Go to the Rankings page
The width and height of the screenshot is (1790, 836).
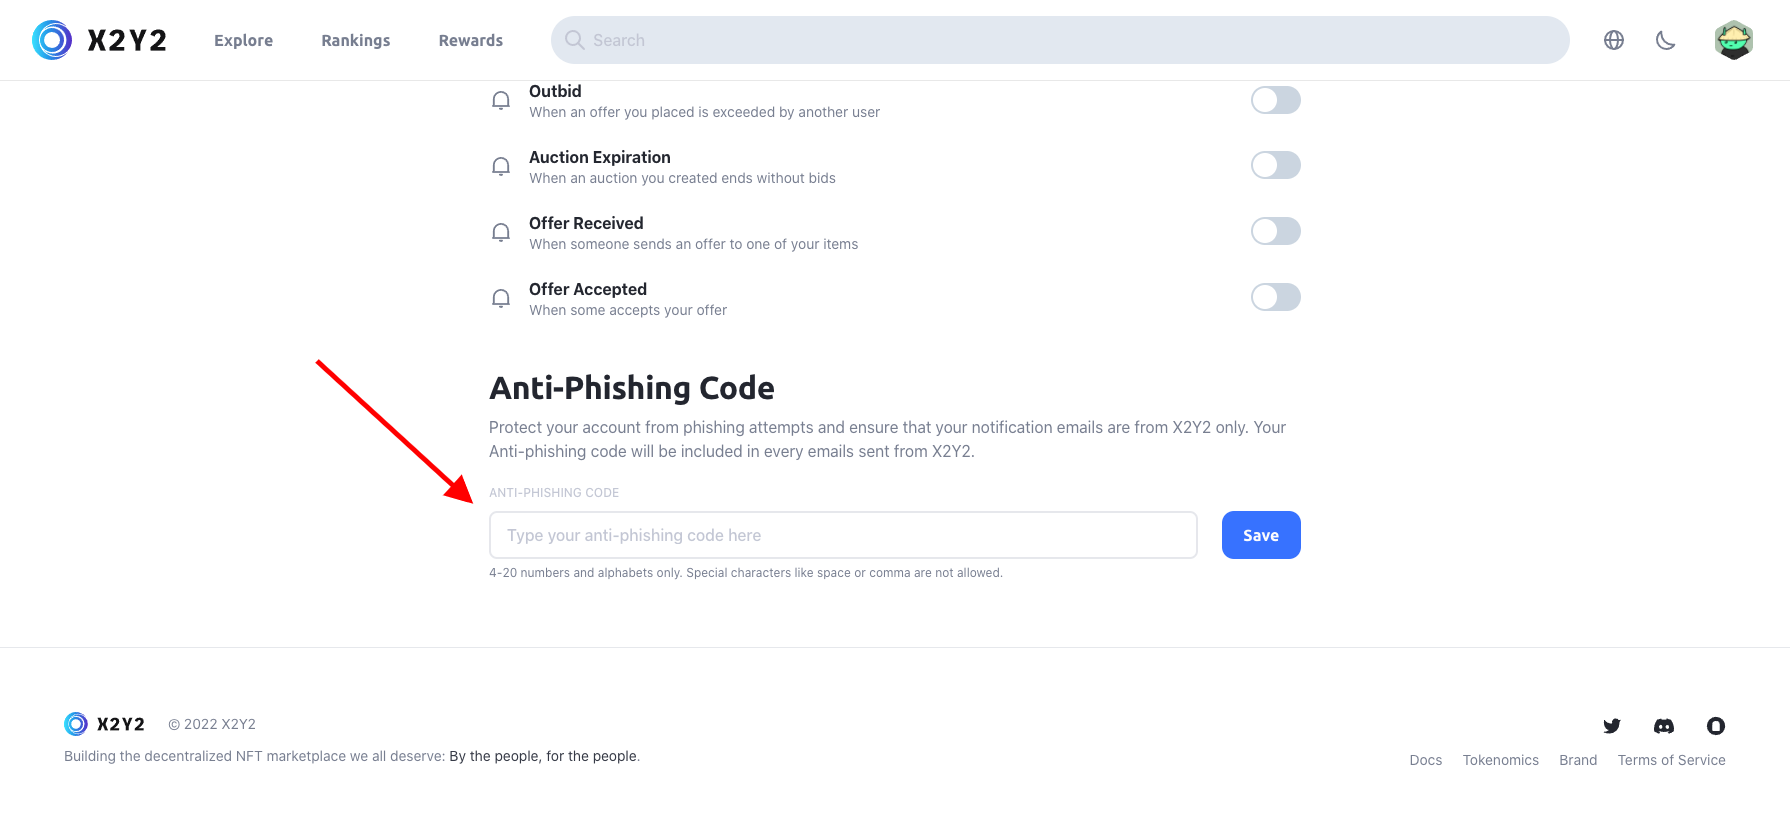click(355, 40)
